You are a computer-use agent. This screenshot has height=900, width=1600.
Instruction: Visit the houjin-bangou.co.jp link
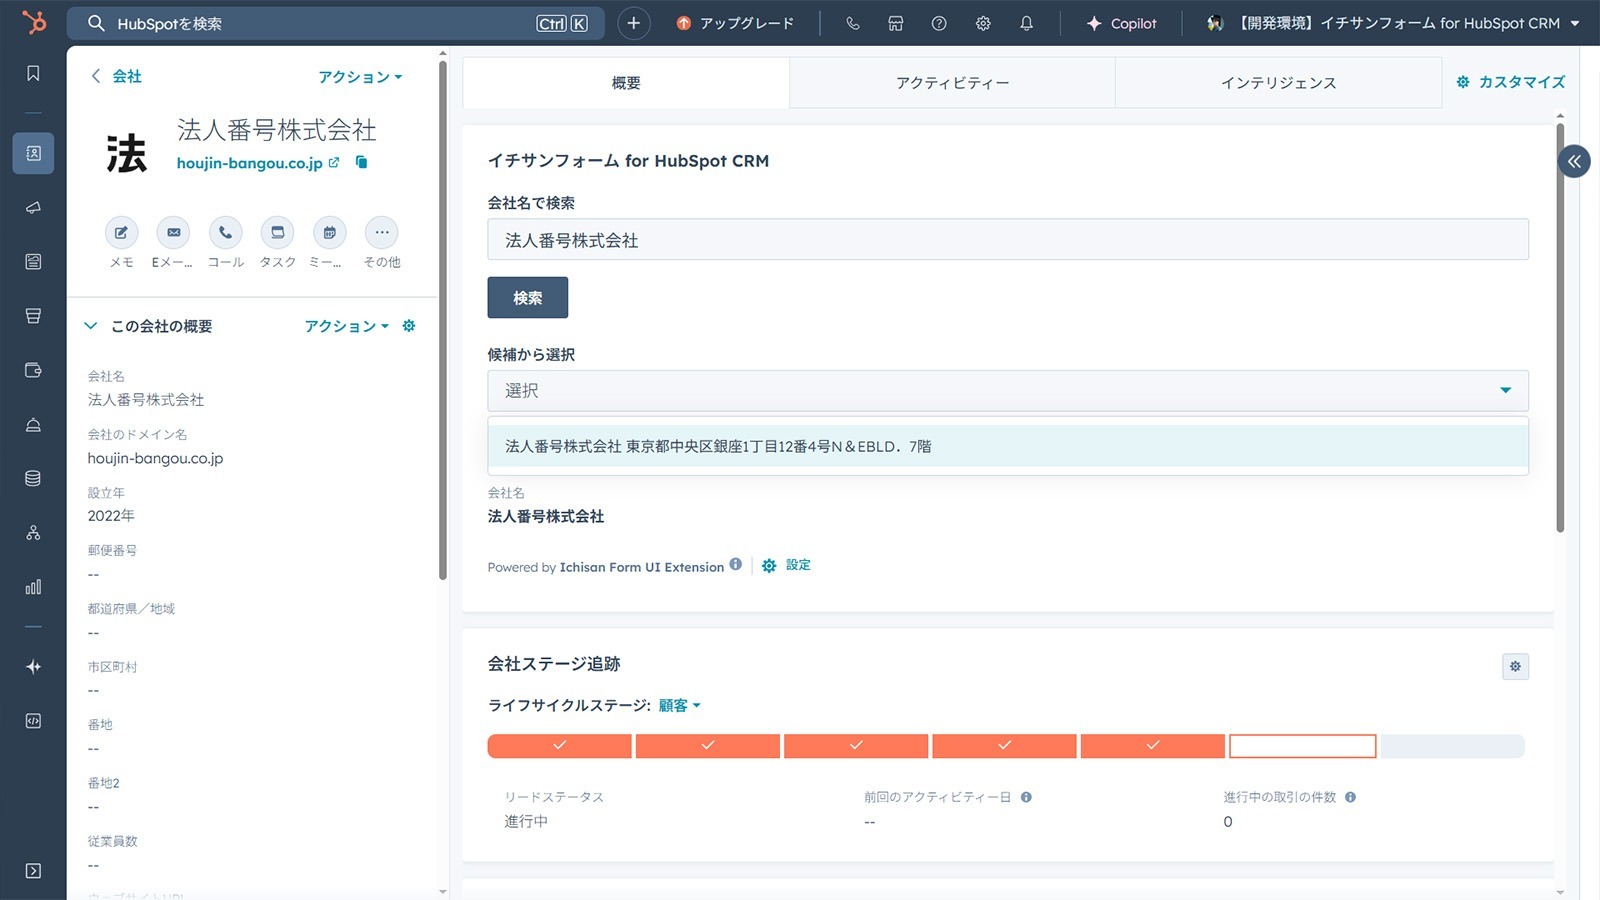(x=252, y=162)
